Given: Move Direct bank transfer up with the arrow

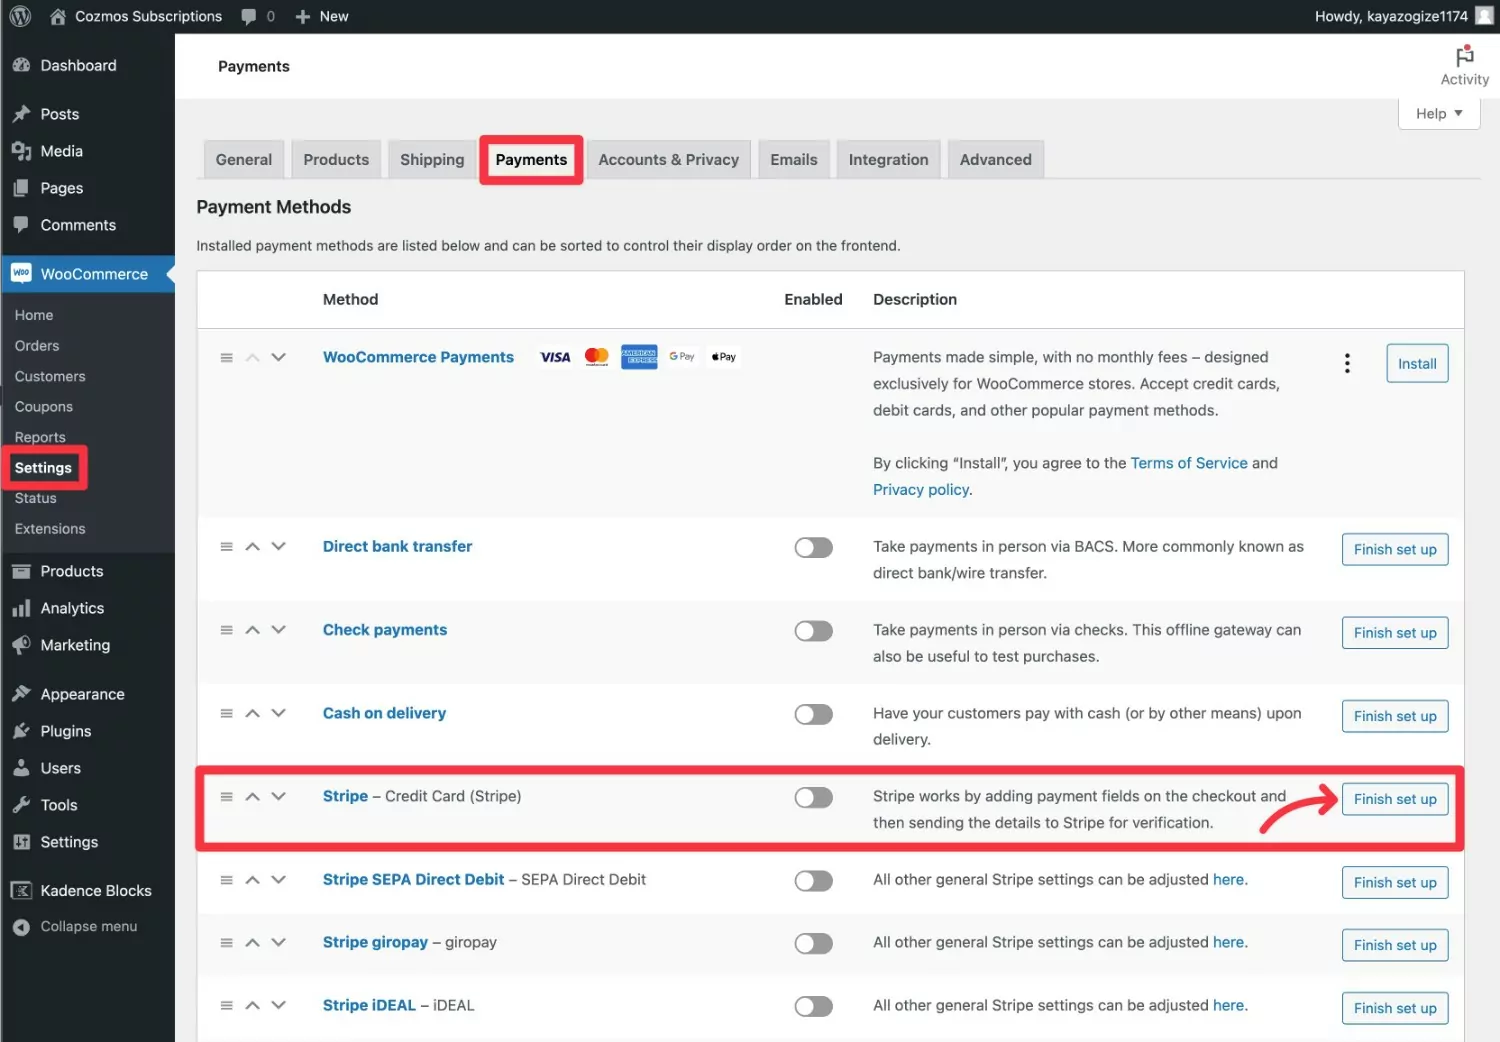Looking at the screenshot, I should 253,547.
